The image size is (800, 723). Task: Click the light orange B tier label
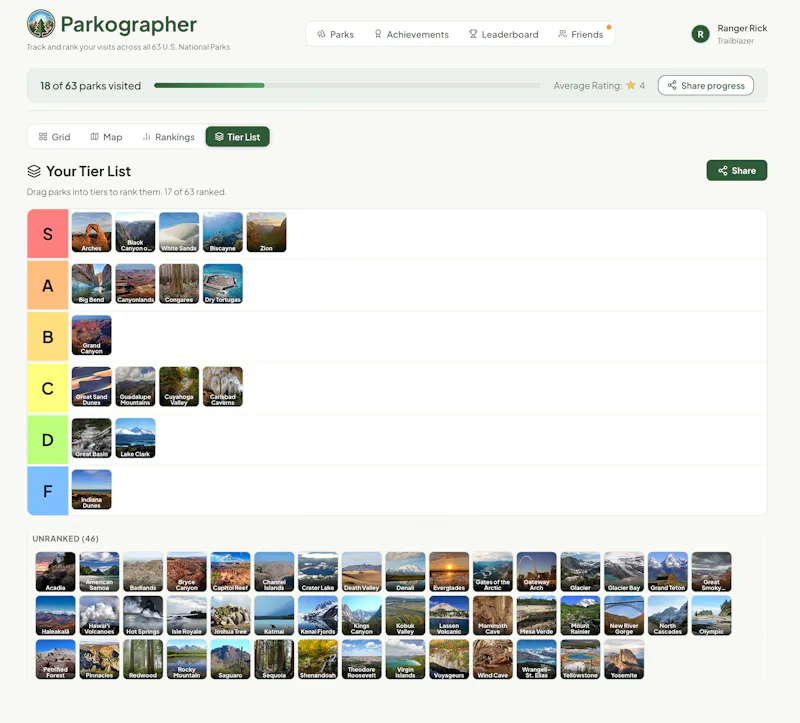tap(47, 337)
